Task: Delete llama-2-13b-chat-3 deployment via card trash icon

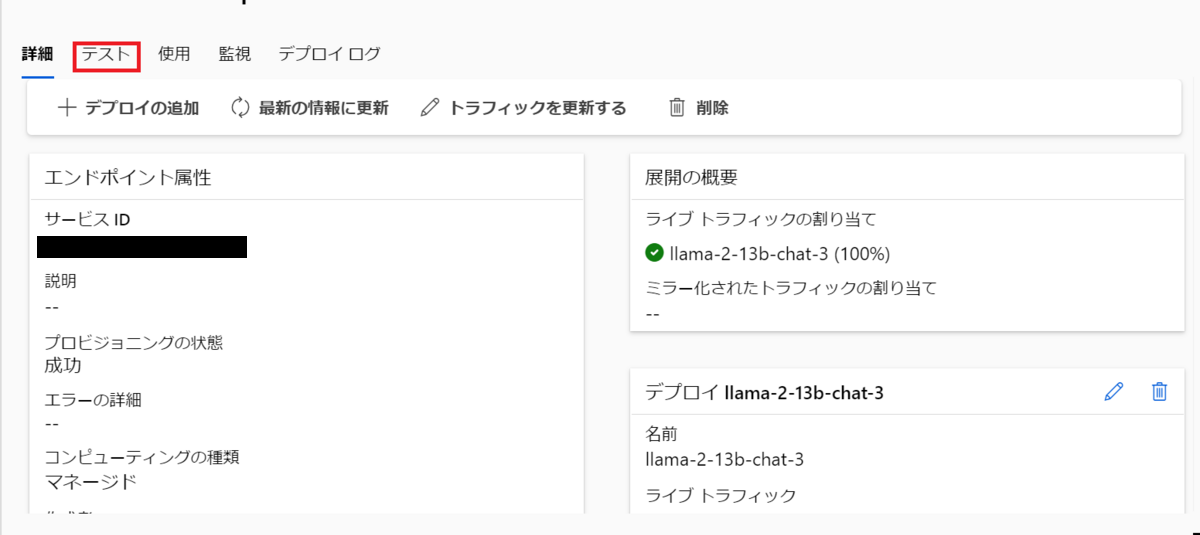Action: click(x=1159, y=392)
